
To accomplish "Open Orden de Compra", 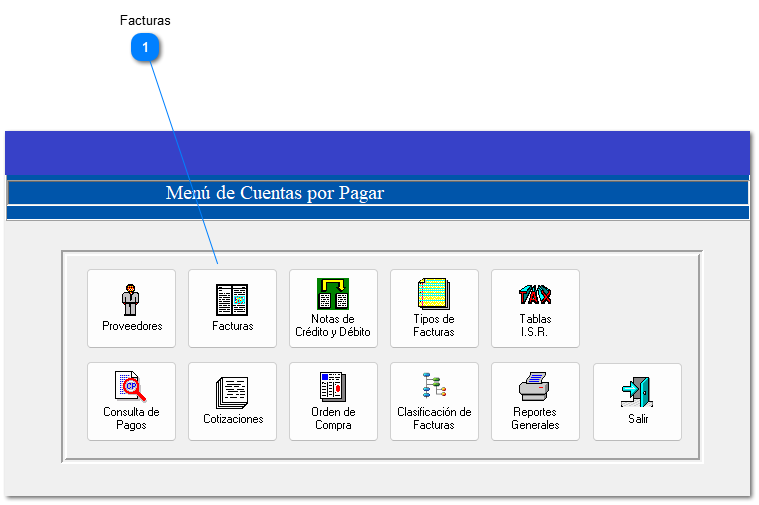I will (x=333, y=401).
